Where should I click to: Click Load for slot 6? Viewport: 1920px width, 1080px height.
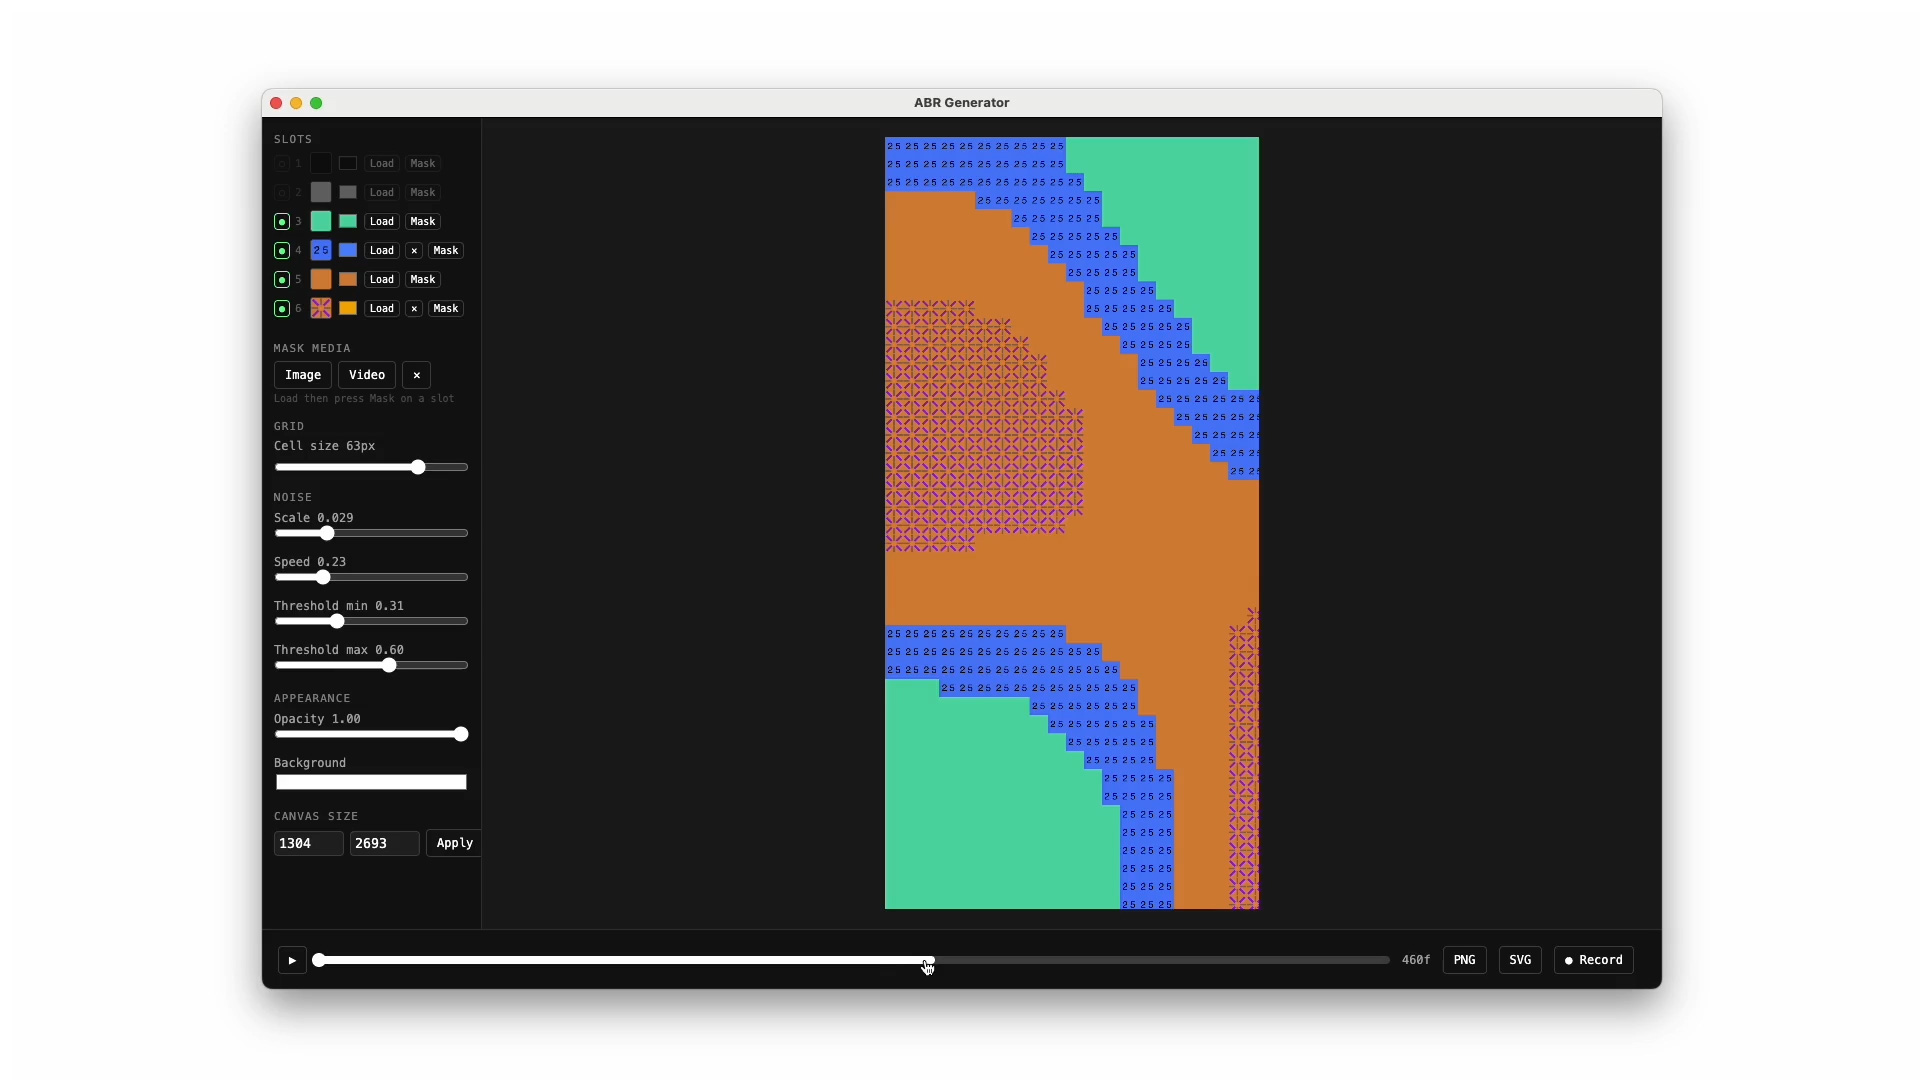pos(382,309)
